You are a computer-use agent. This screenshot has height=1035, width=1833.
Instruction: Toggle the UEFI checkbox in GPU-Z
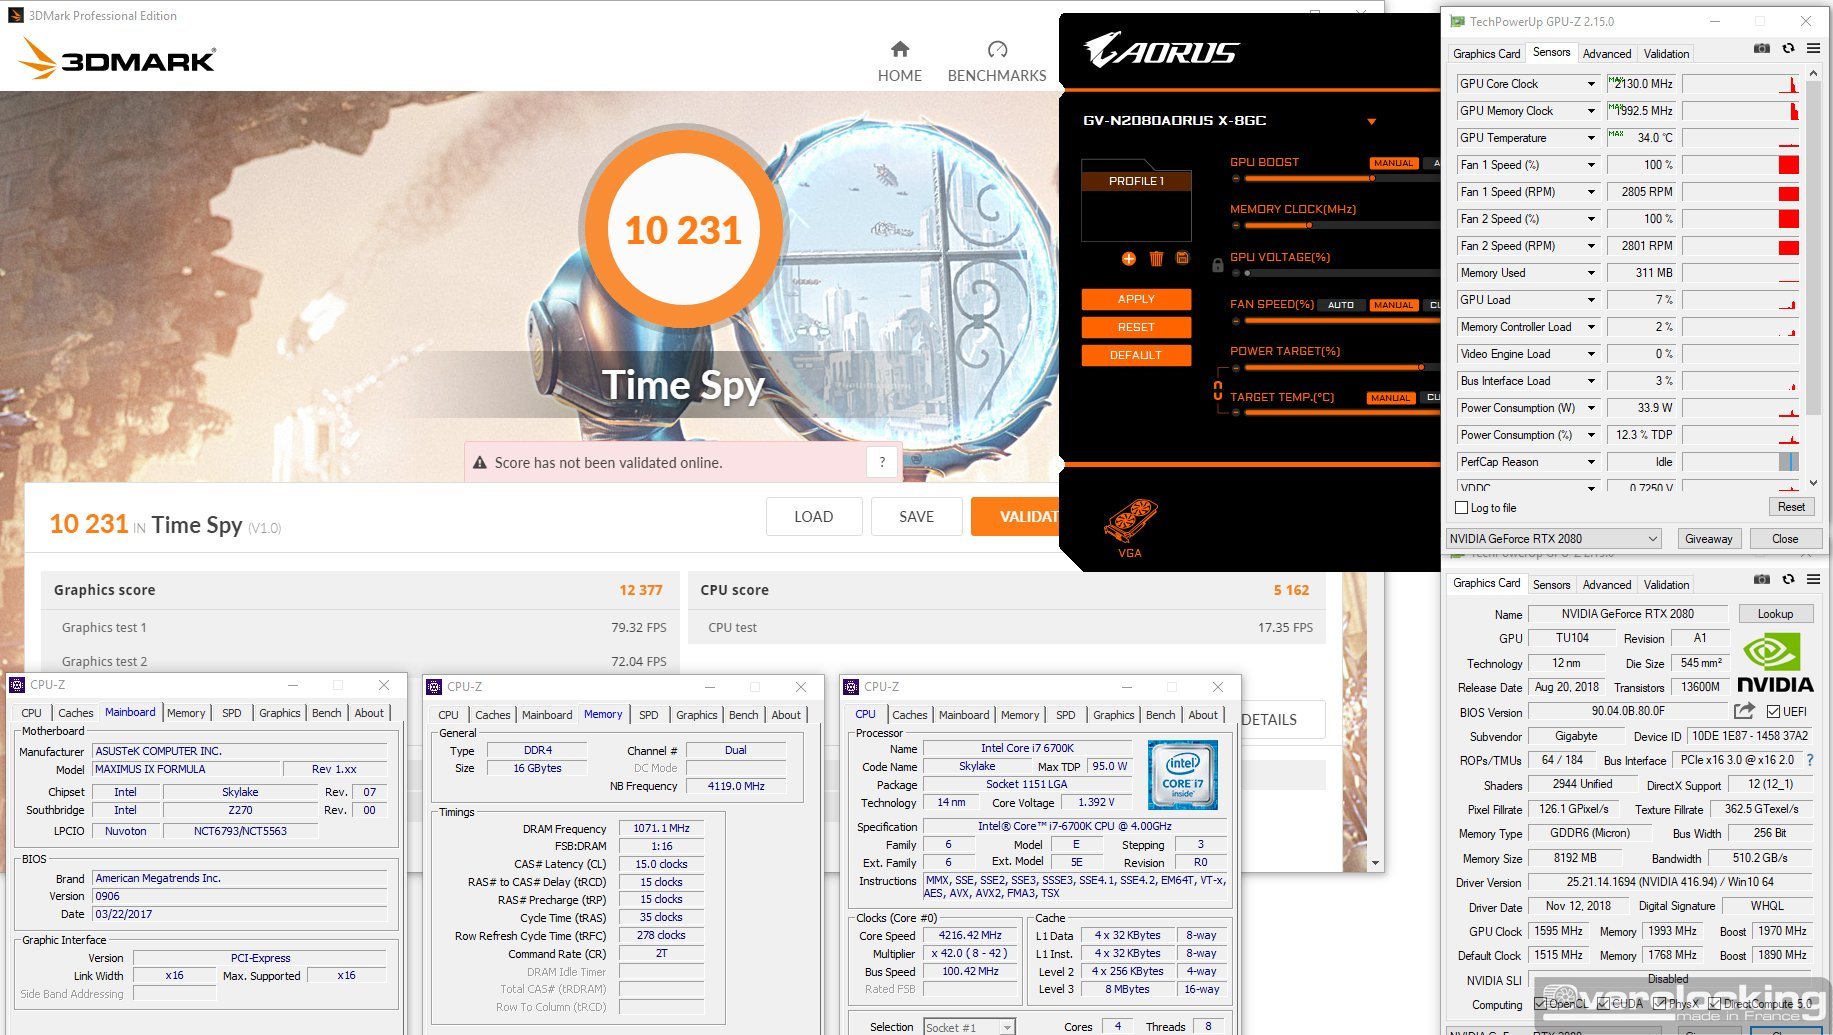point(1773,712)
